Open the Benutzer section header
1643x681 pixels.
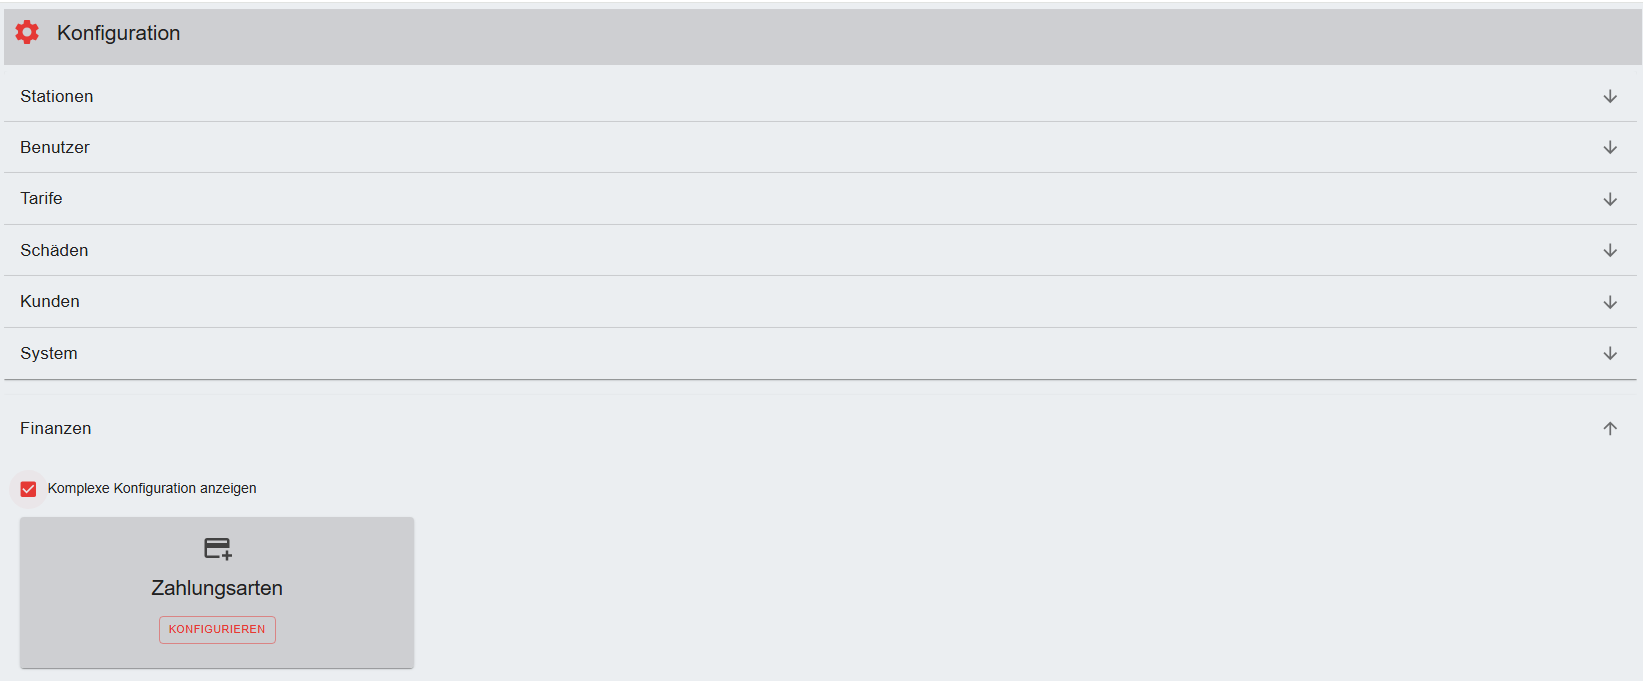pyautogui.click(x=55, y=148)
